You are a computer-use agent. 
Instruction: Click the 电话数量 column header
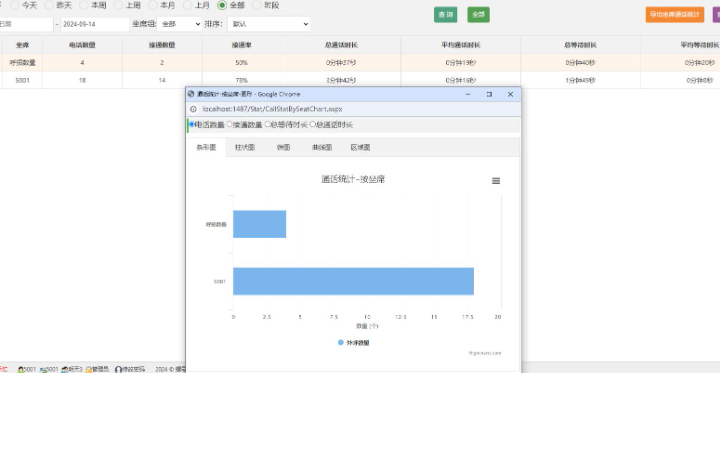pyautogui.click(x=82, y=45)
